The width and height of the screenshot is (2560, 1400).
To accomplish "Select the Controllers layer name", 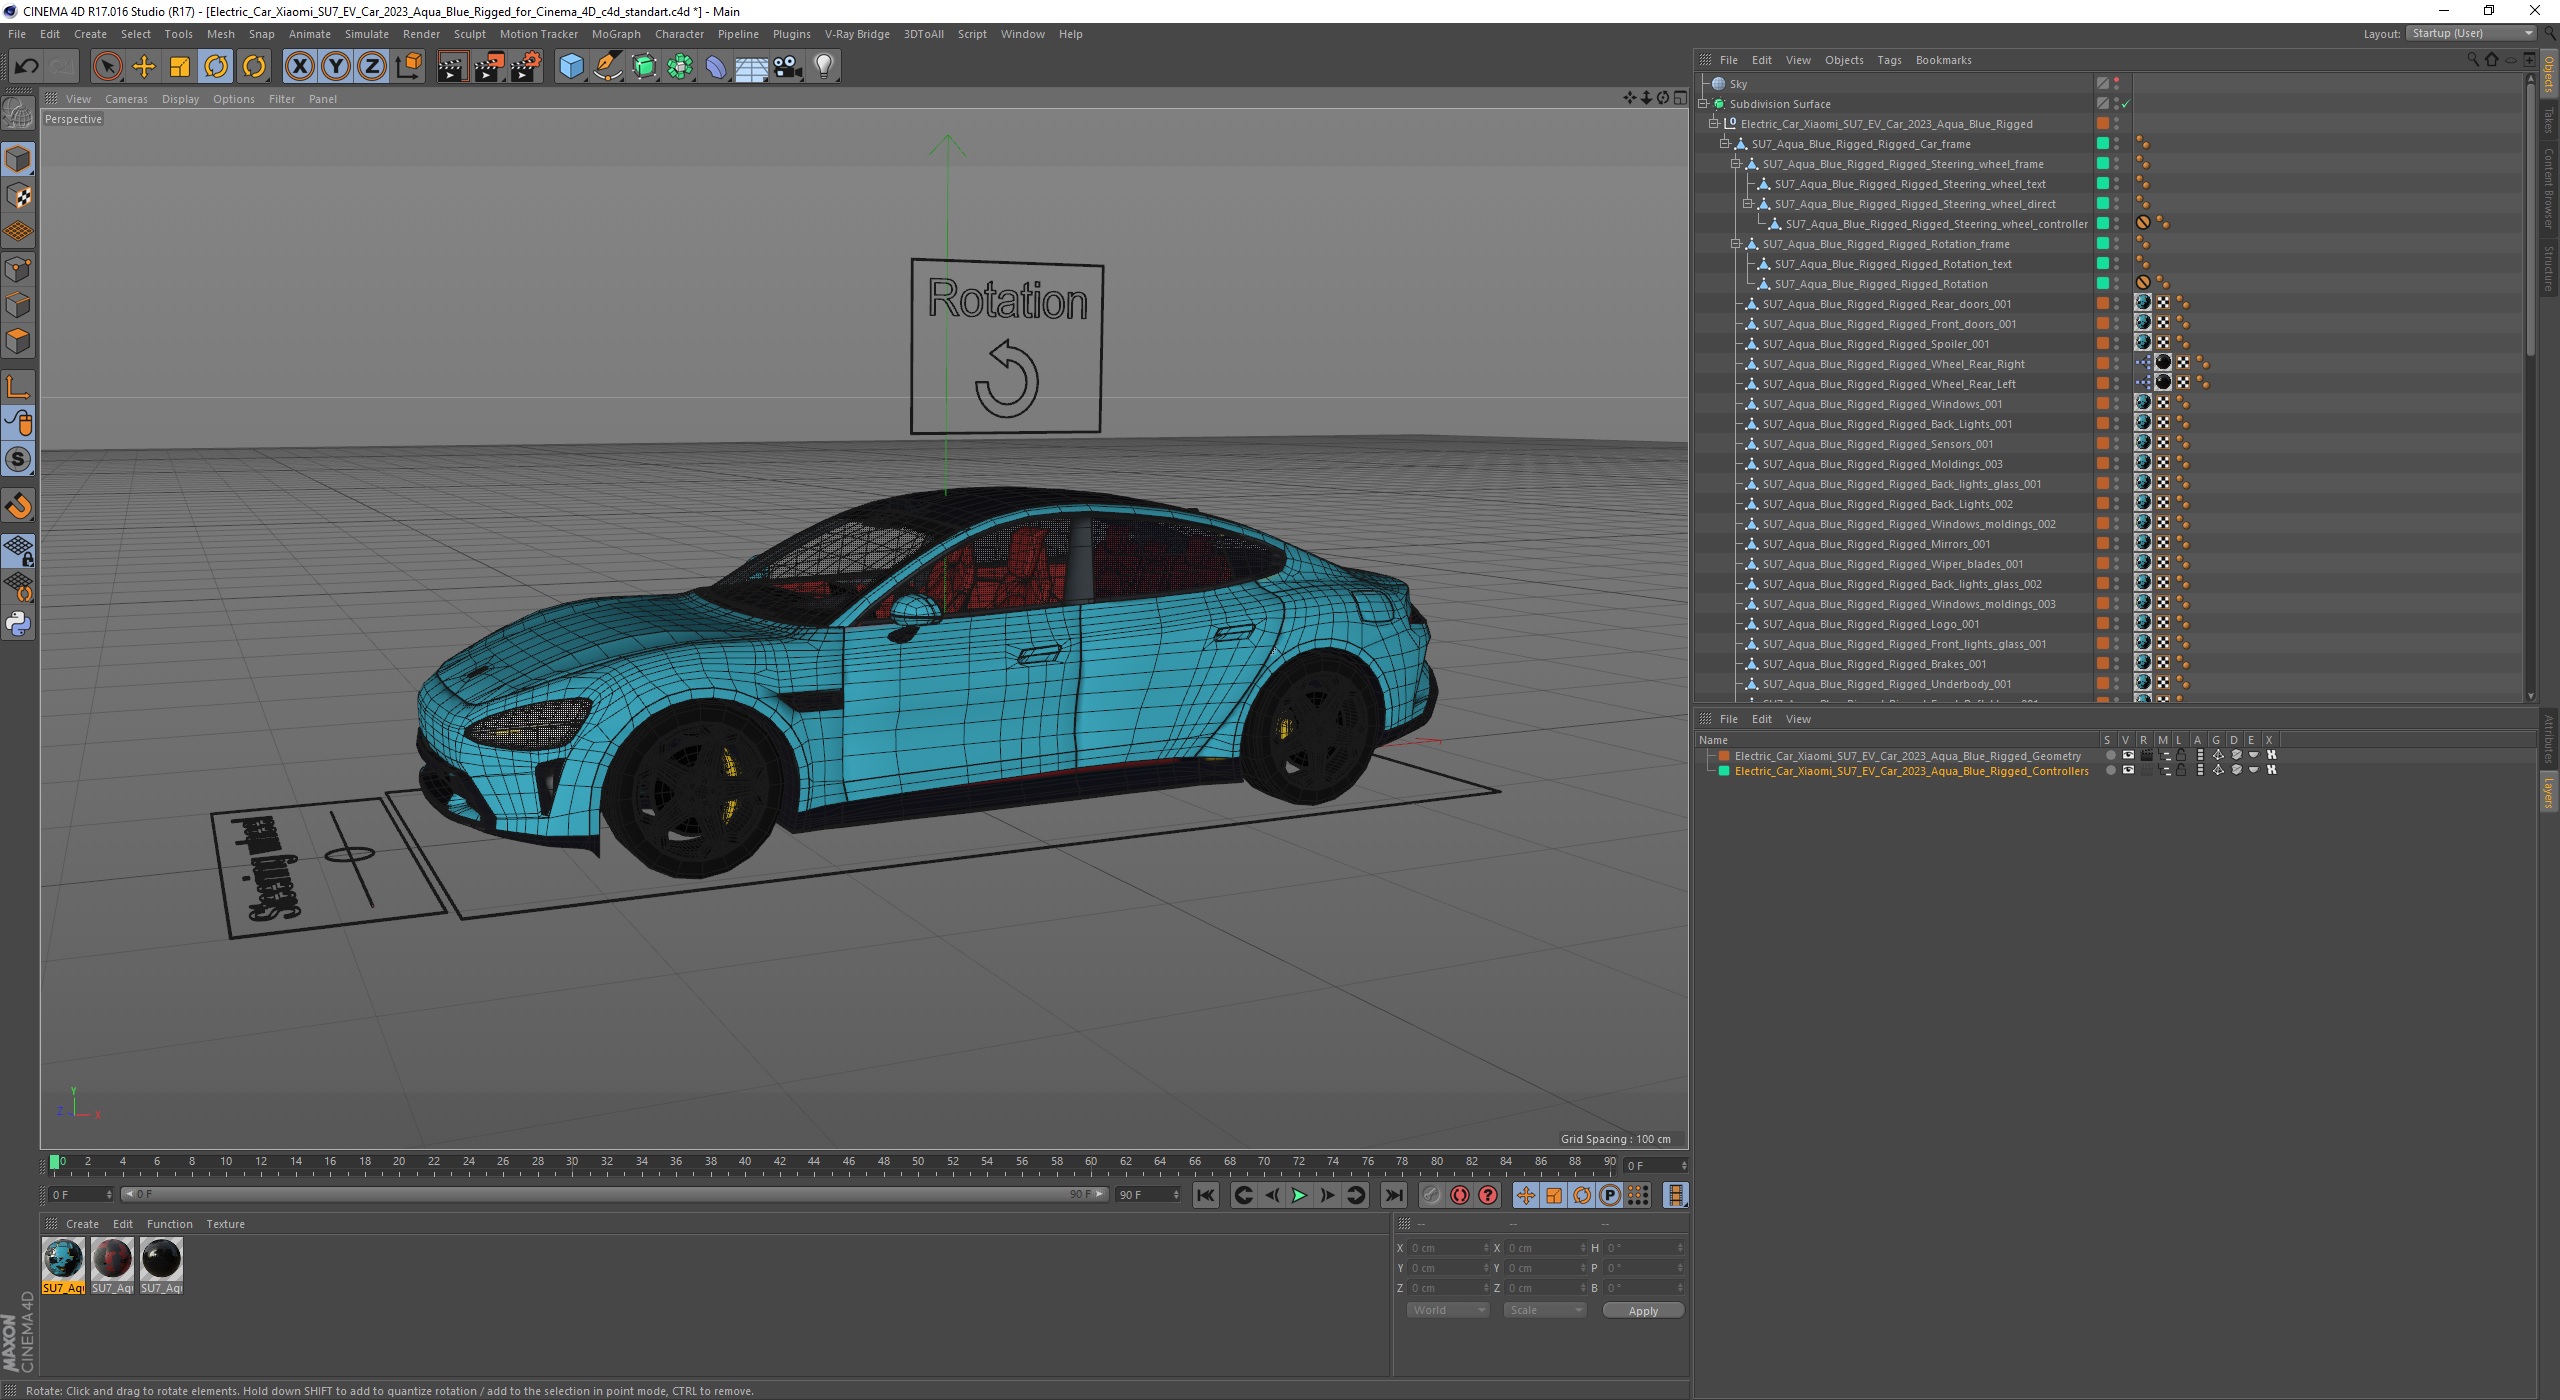I will (1911, 771).
